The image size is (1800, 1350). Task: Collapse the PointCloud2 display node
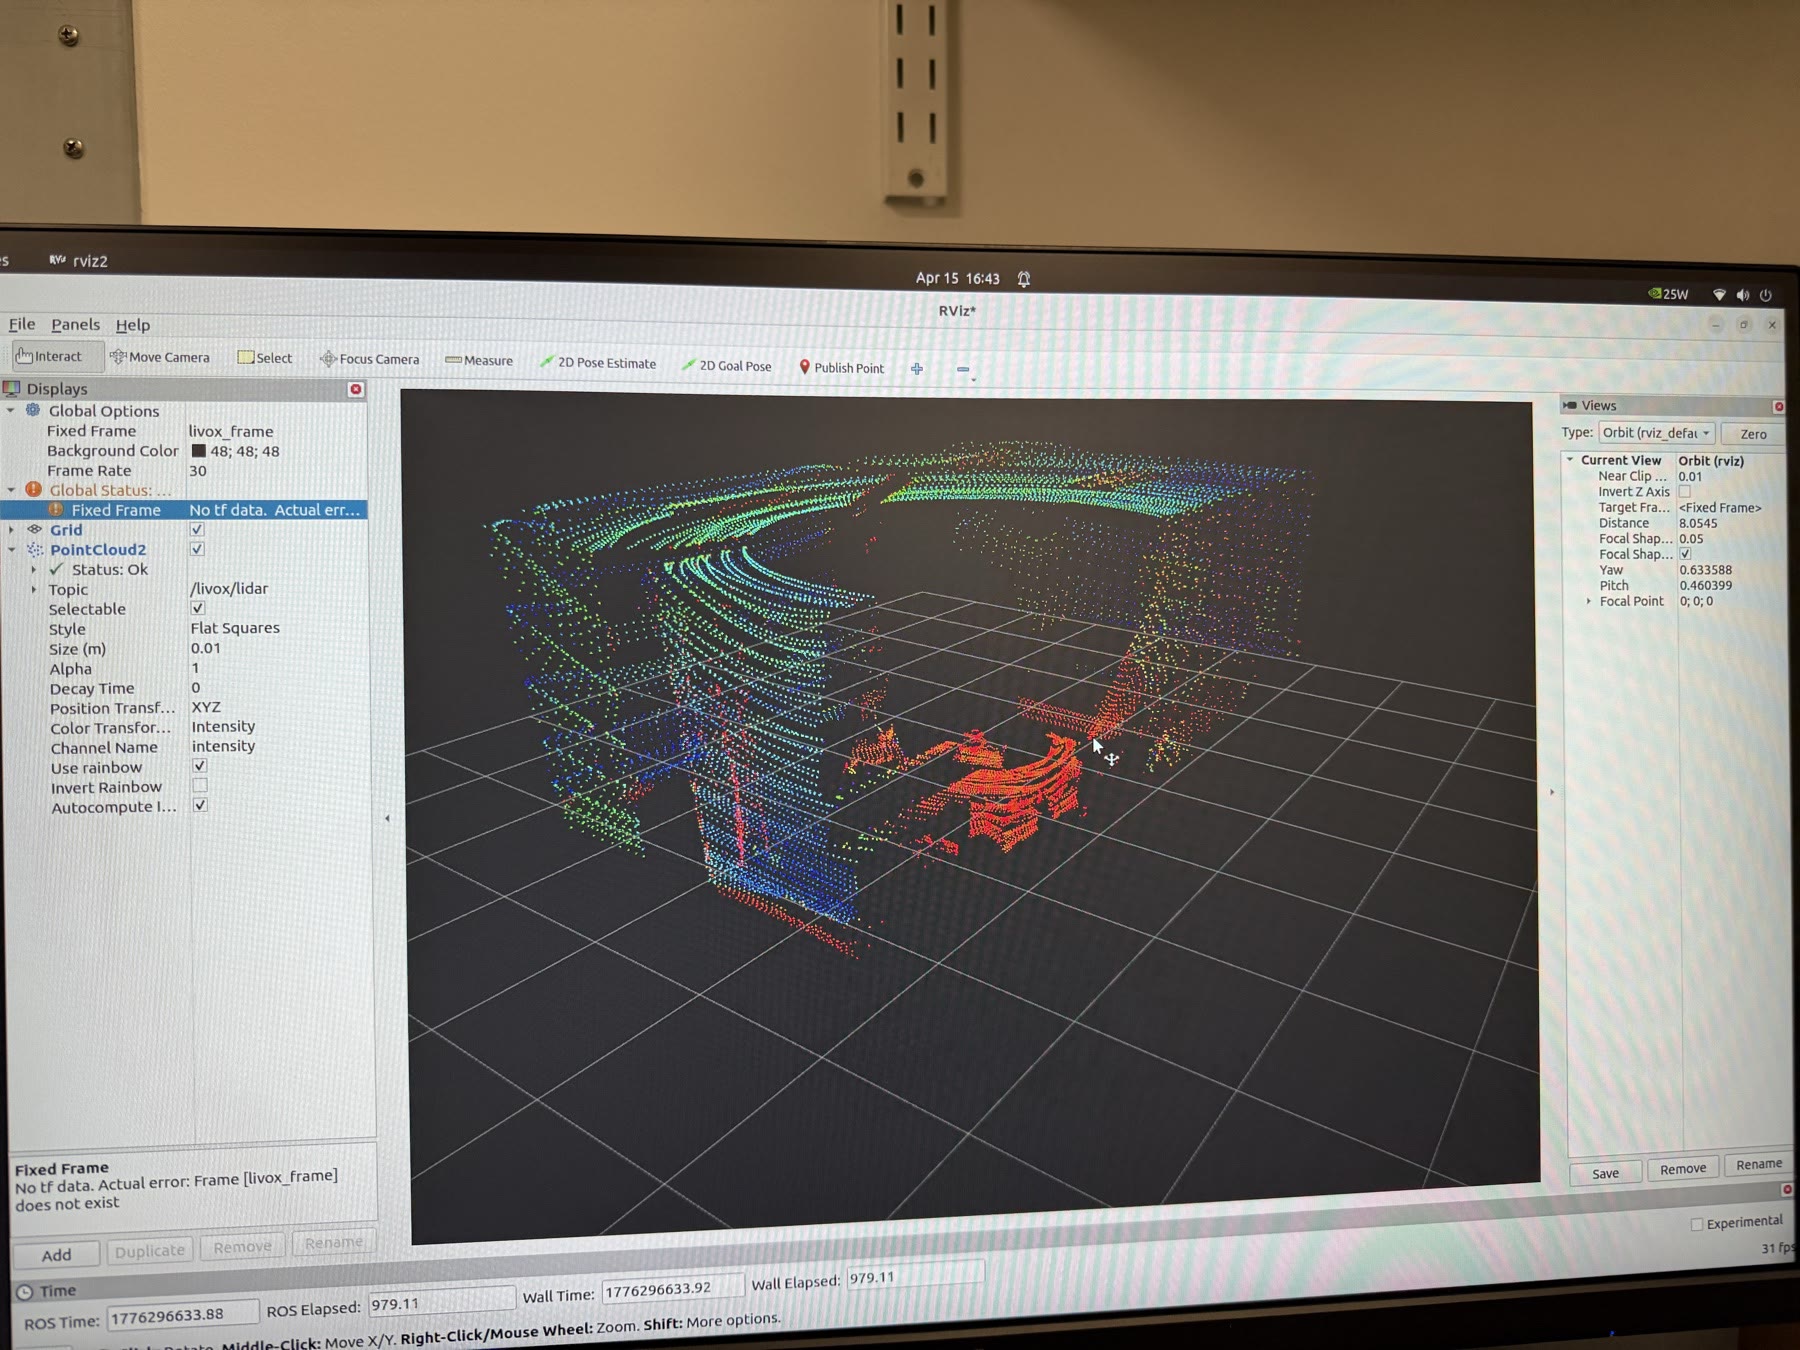(11, 549)
